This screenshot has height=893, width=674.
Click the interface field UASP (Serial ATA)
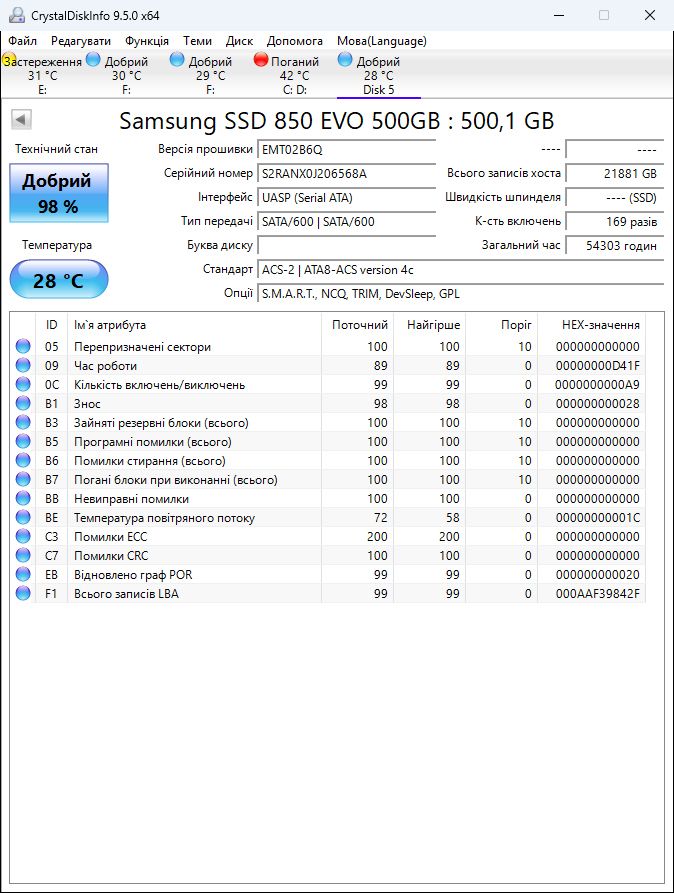(x=346, y=198)
